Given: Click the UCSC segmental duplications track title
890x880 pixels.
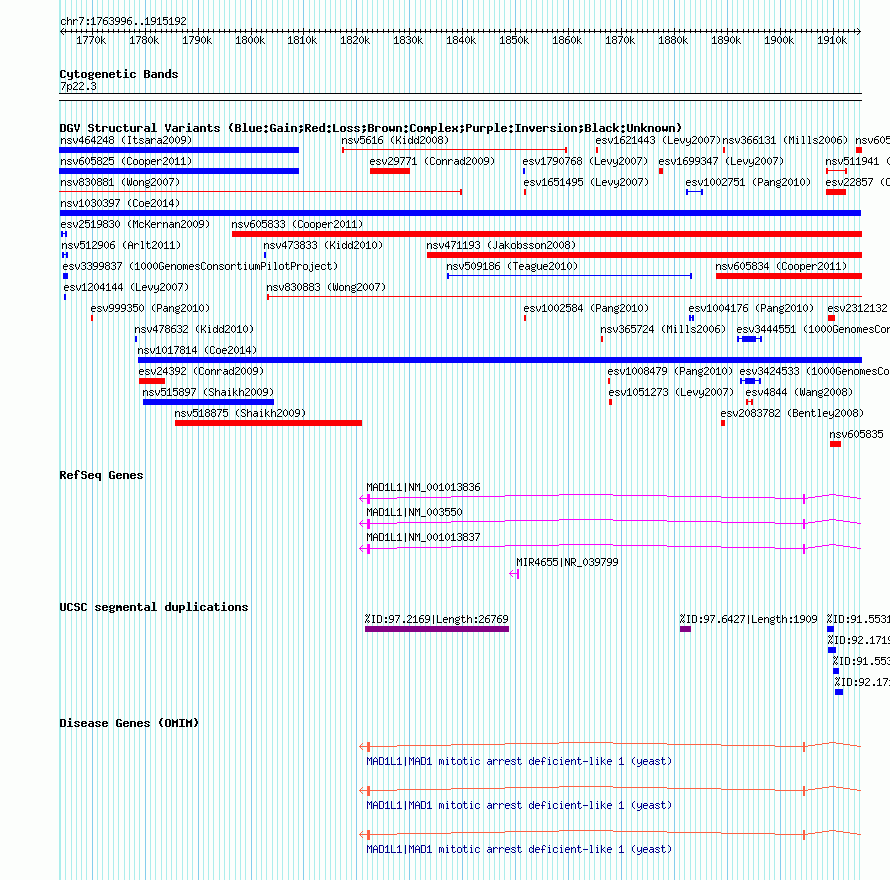Looking at the screenshot, I should pyautogui.click(x=154, y=607).
